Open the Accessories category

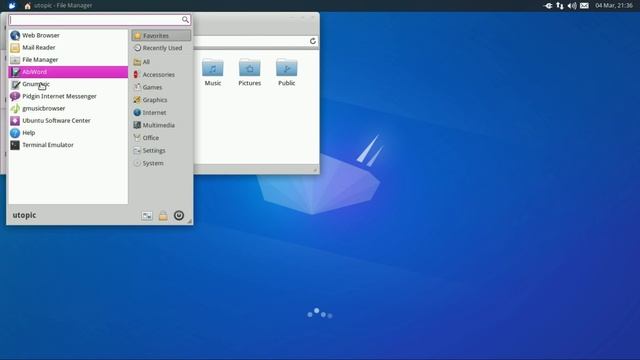(x=161, y=75)
